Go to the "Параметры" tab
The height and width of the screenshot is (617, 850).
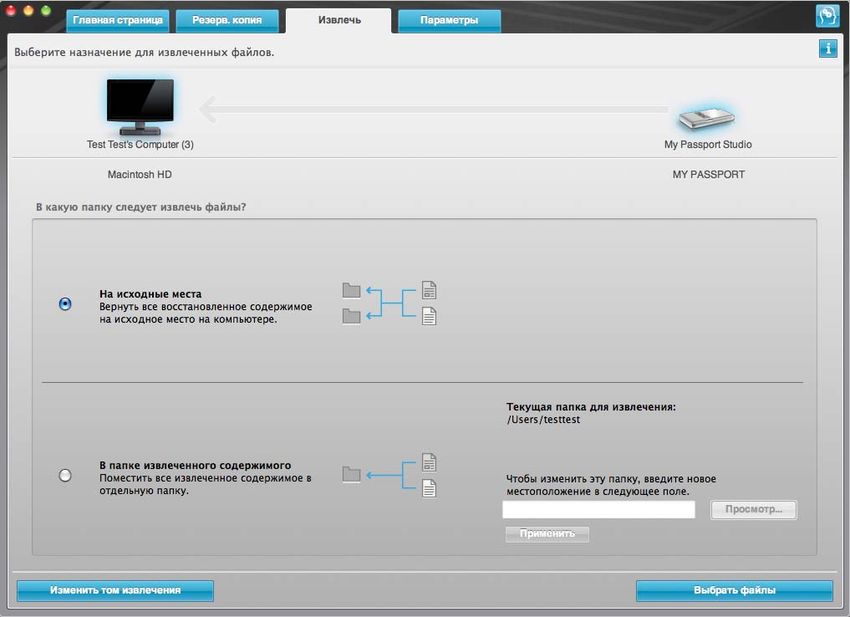448,20
